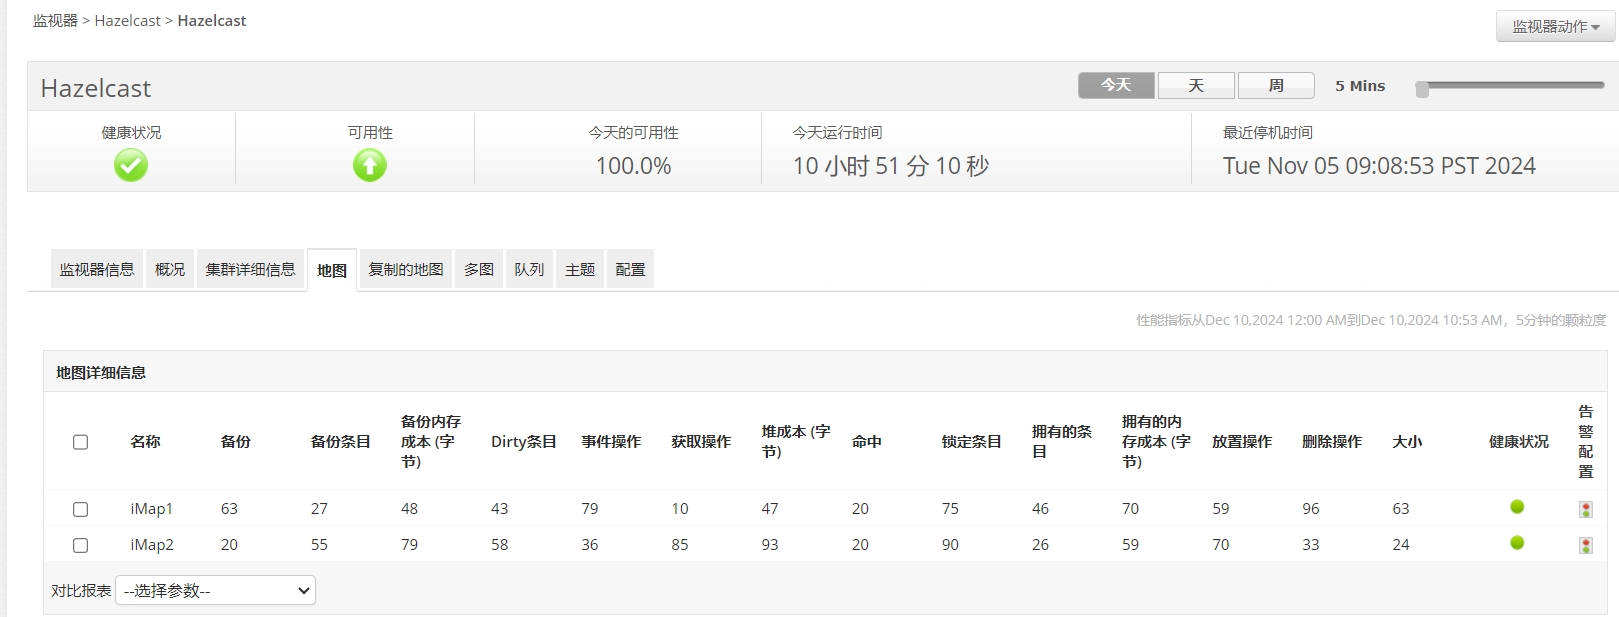
Task: Click the first Hazelcast breadcrumb link
Action: (x=127, y=20)
